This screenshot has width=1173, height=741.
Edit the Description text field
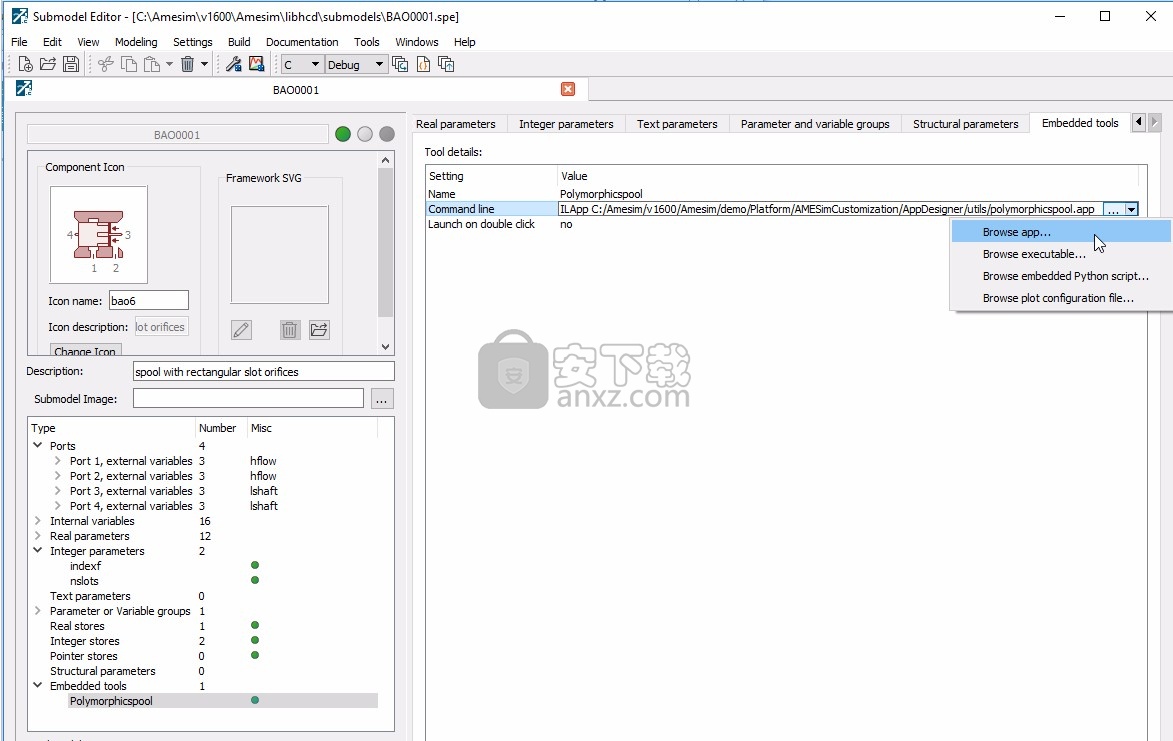tap(263, 372)
